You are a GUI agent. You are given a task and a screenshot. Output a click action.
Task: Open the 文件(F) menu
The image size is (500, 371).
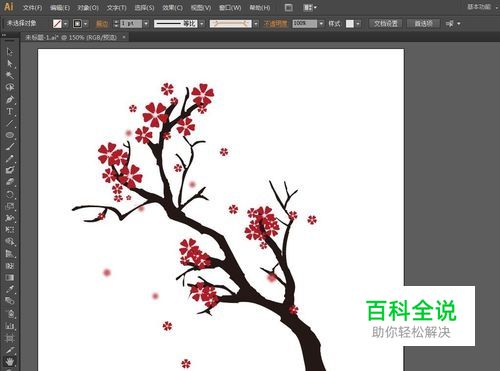tap(32, 7)
